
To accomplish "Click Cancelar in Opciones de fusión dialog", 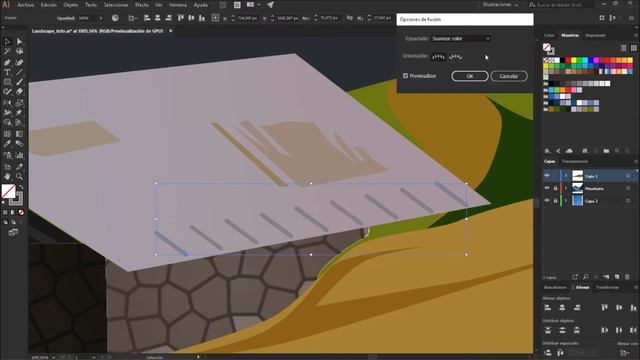I will (x=509, y=76).
